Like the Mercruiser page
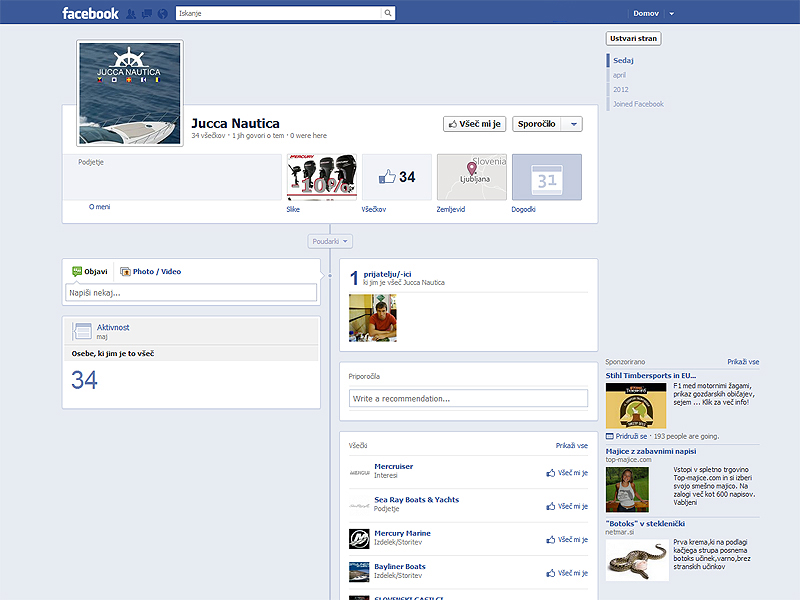 click(x=567, y=473)
